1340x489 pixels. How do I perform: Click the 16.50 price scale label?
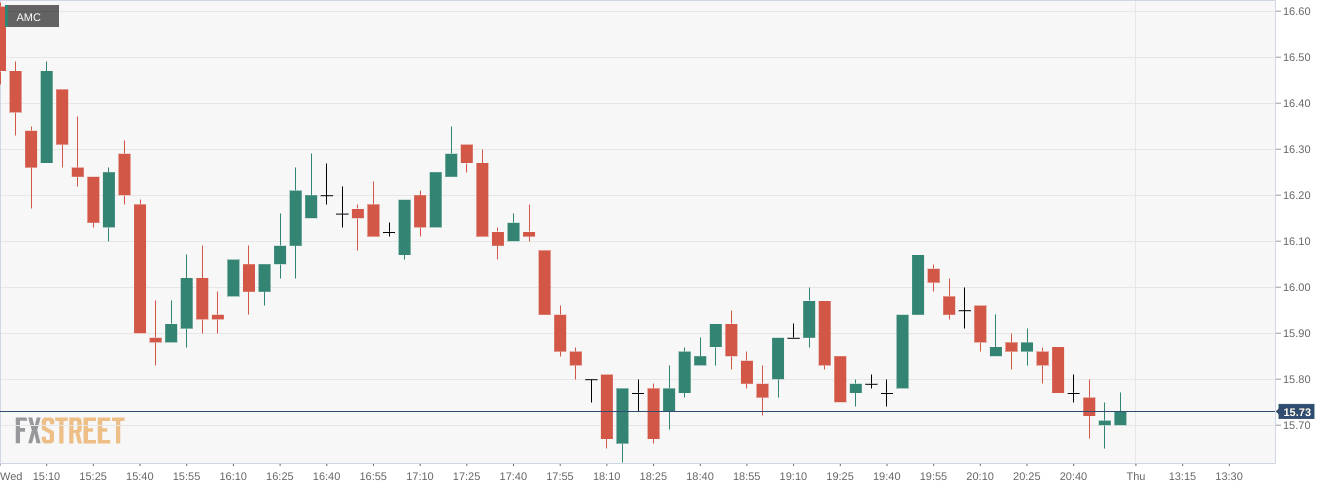tap(1297, 57)
